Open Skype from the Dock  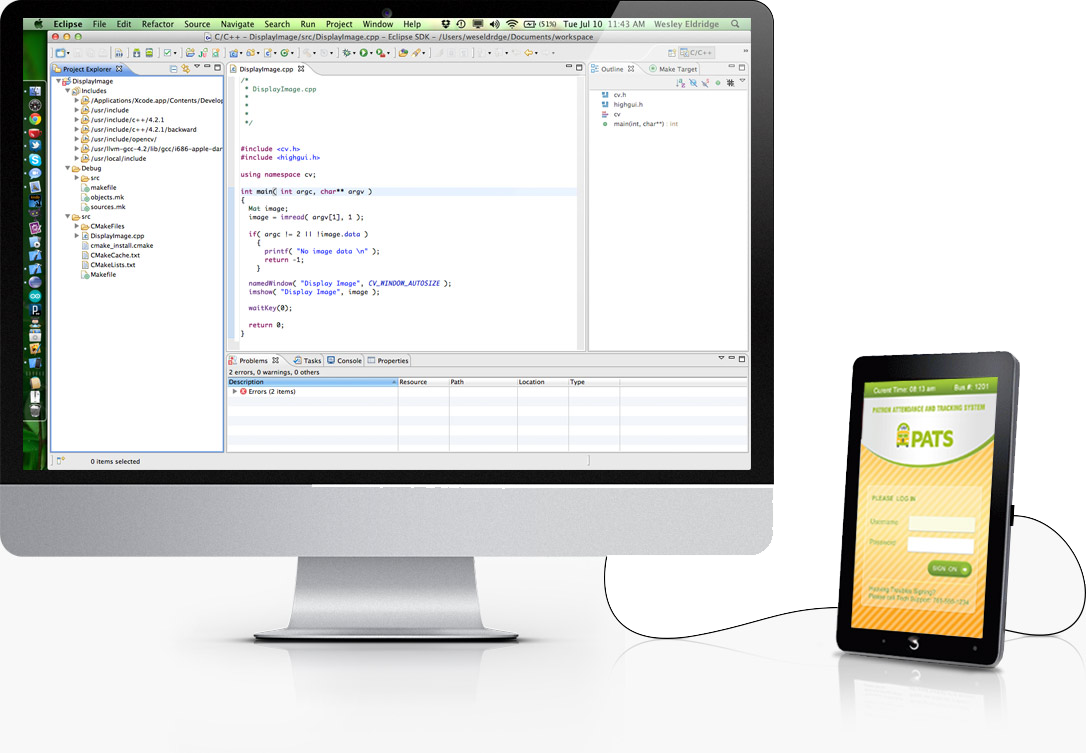35,159
